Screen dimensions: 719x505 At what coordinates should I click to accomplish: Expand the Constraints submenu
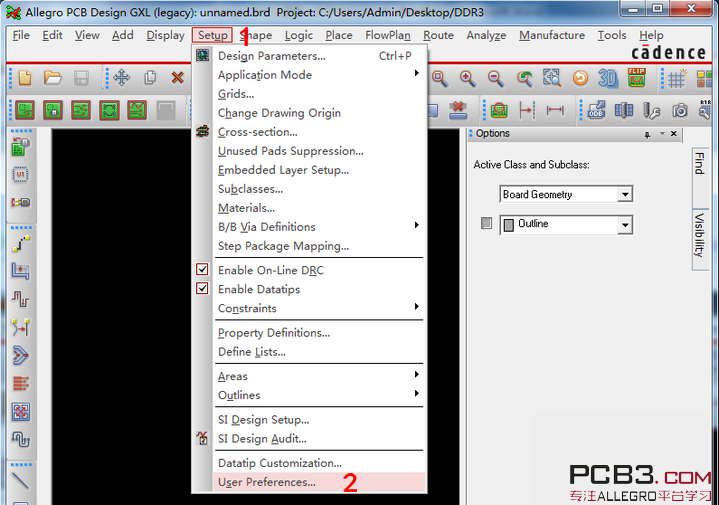pos(416,306)
